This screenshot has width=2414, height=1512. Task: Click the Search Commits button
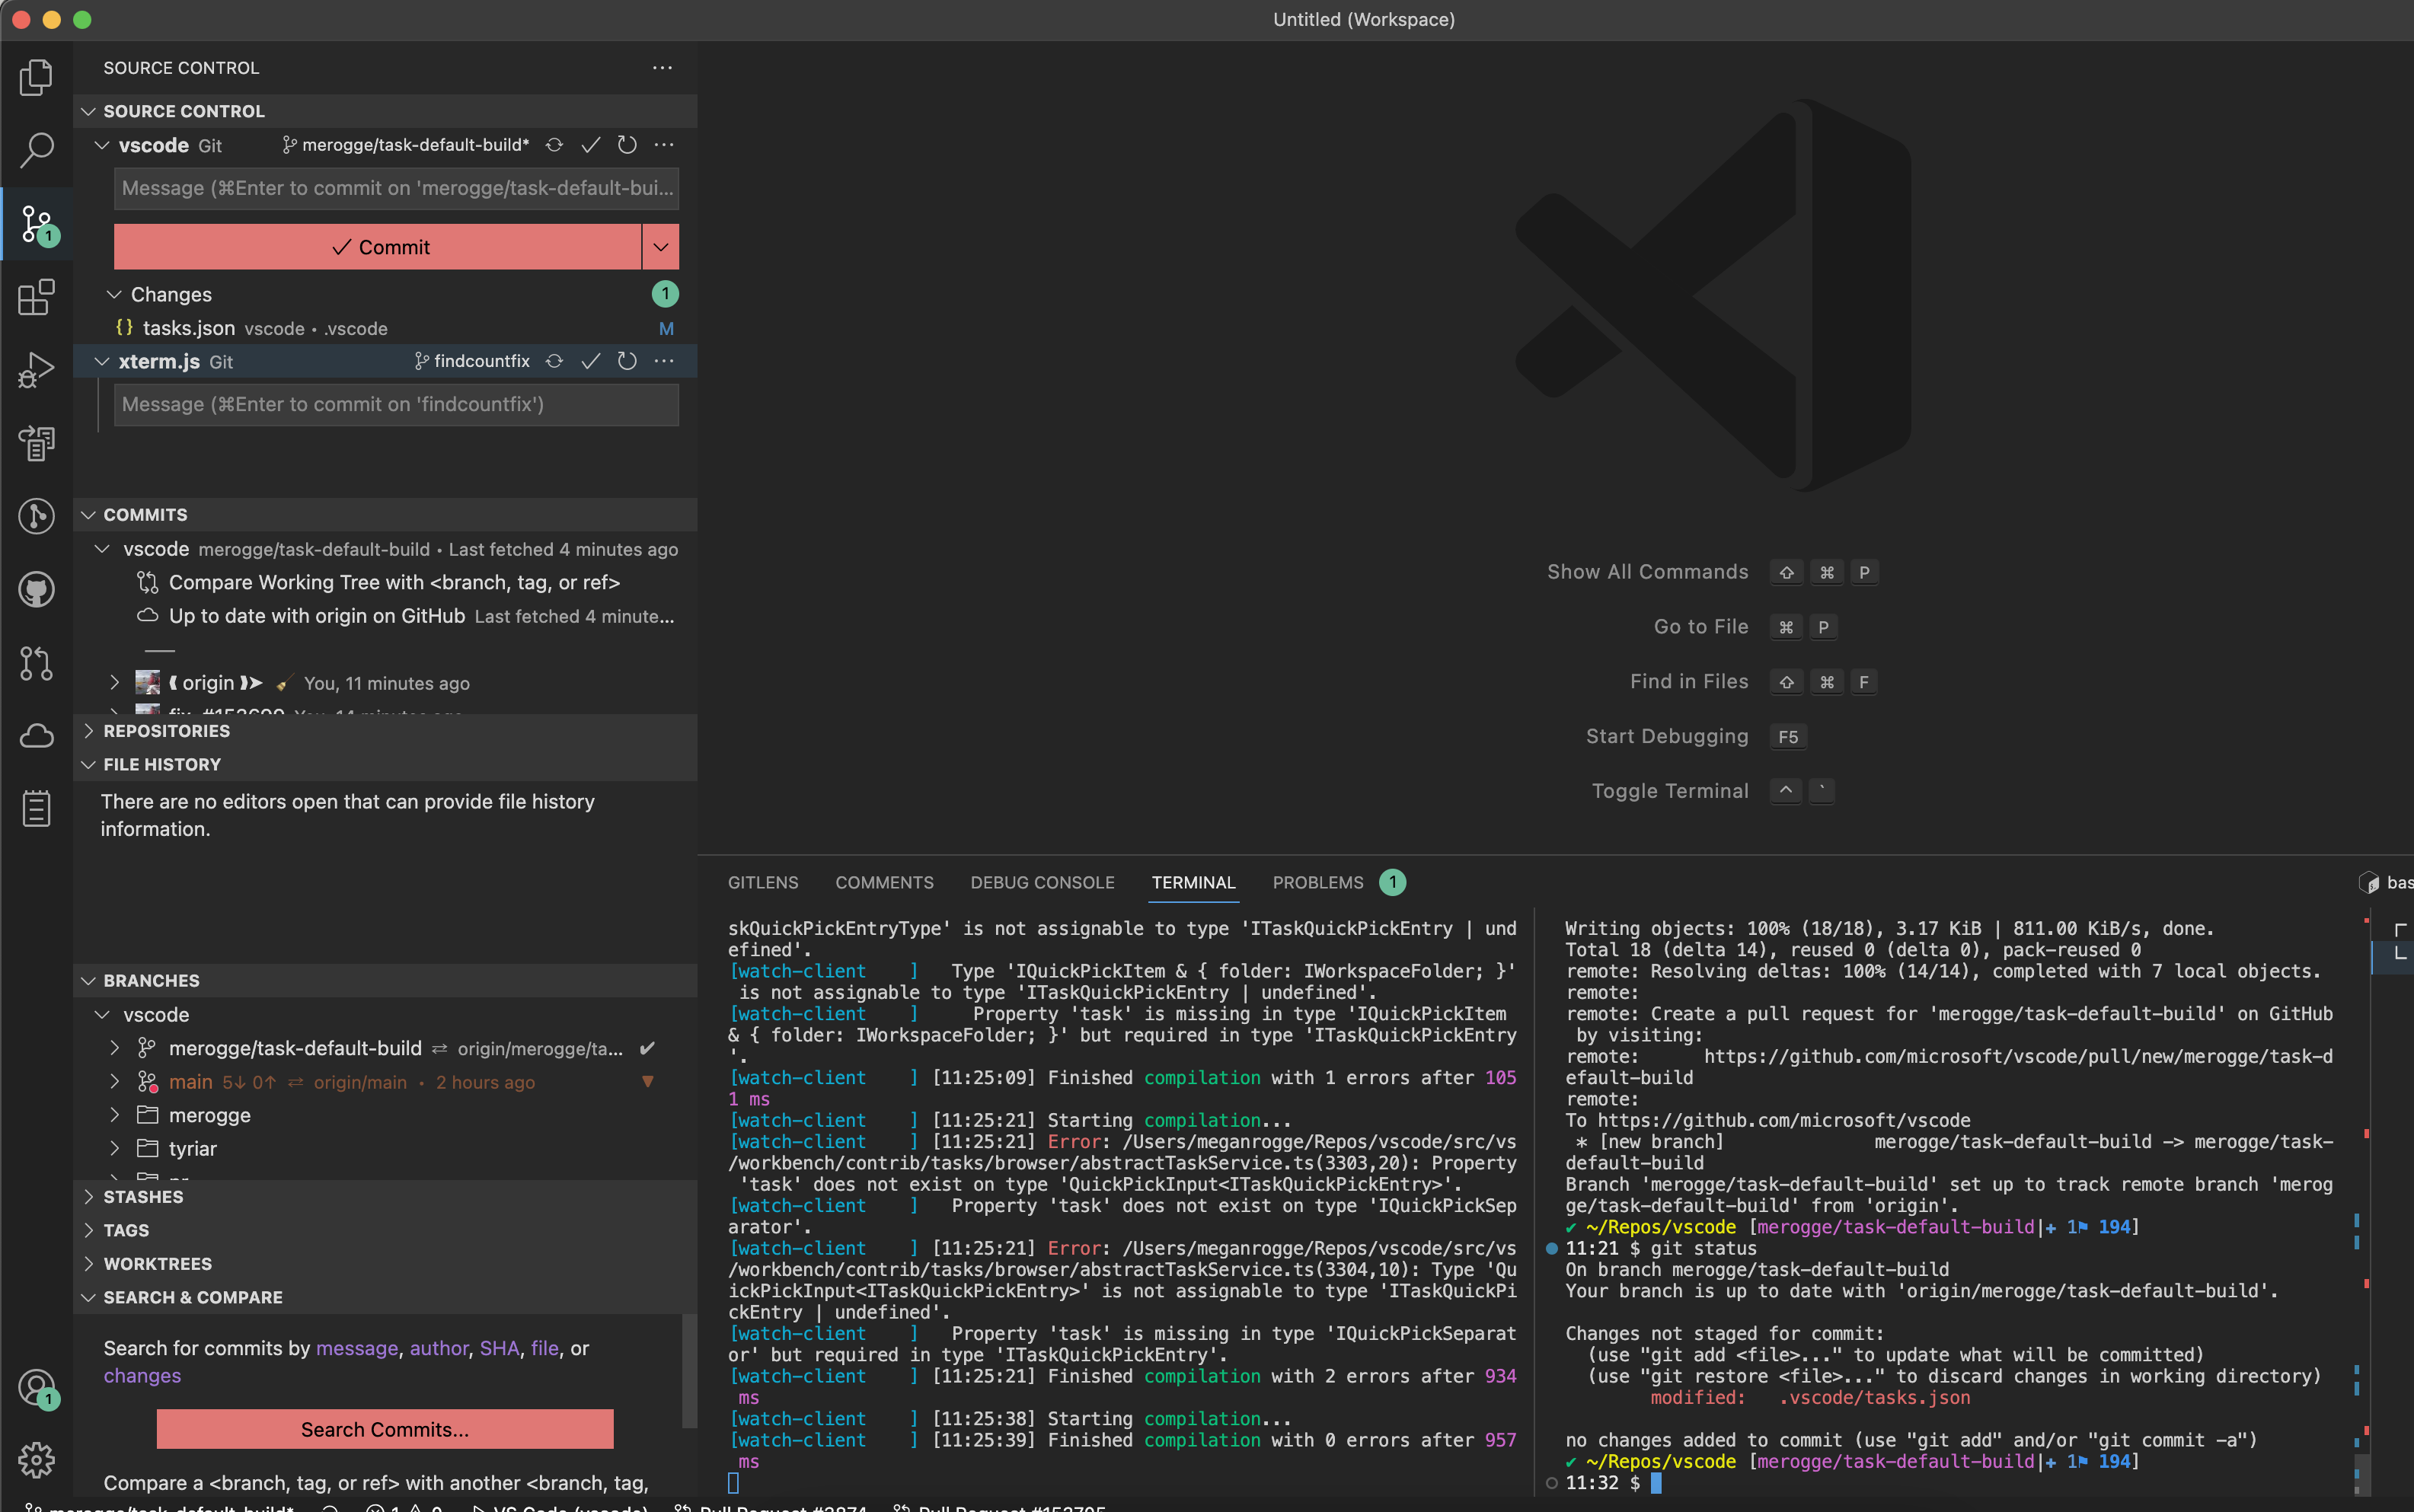385,1429
